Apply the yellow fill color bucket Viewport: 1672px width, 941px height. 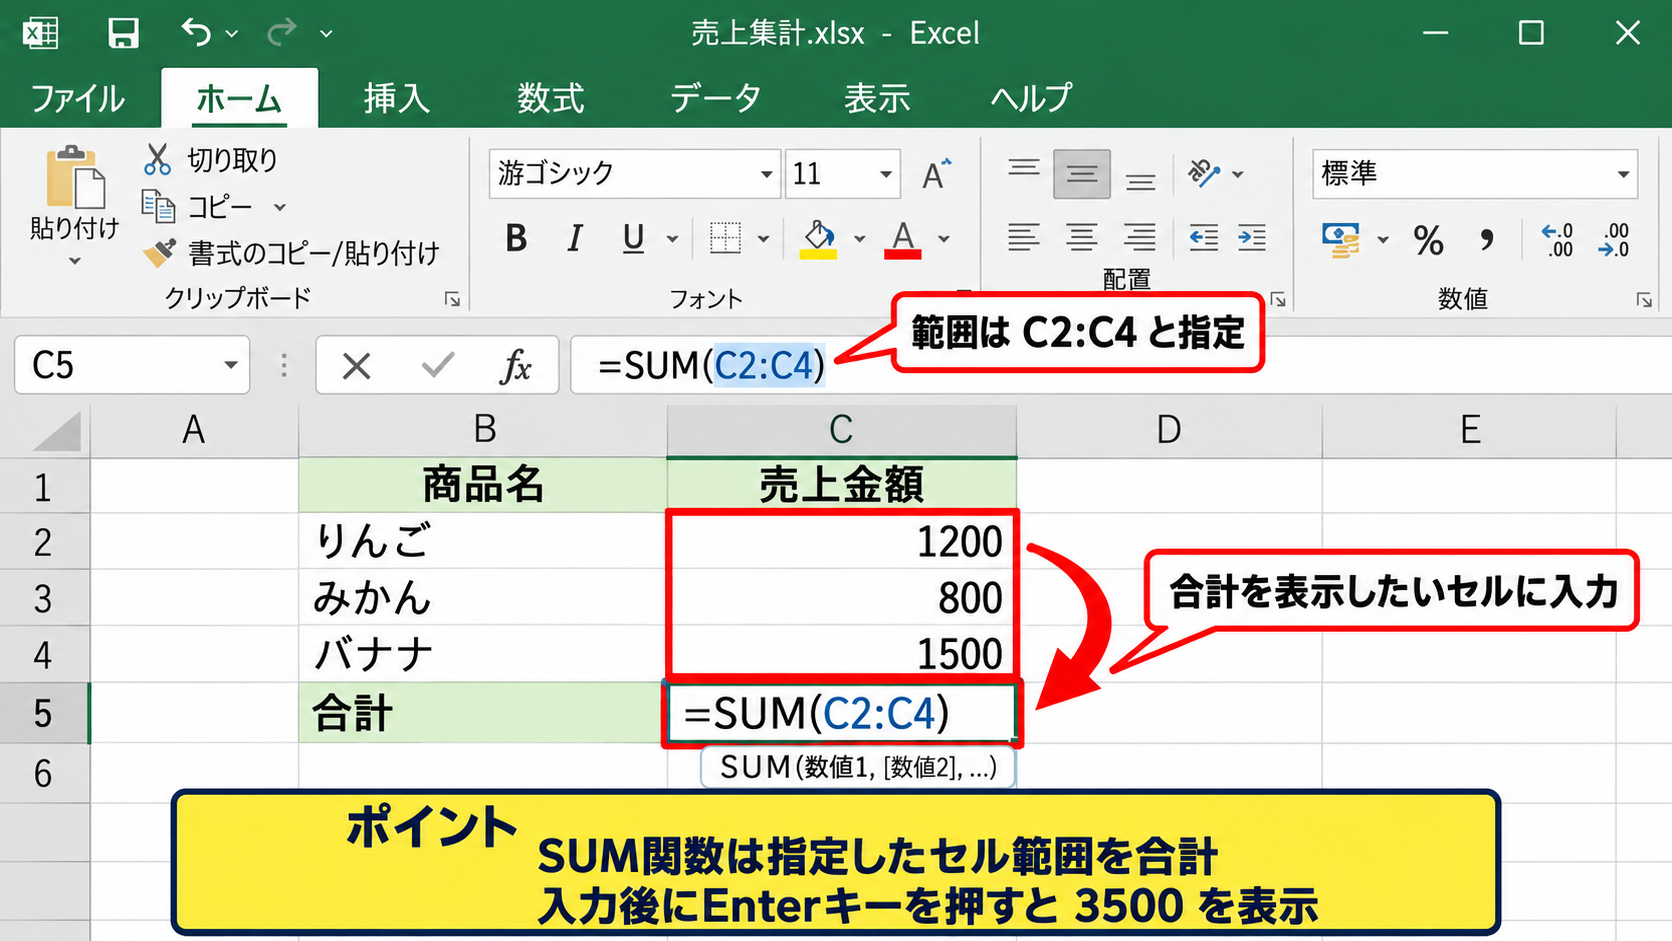818,239
